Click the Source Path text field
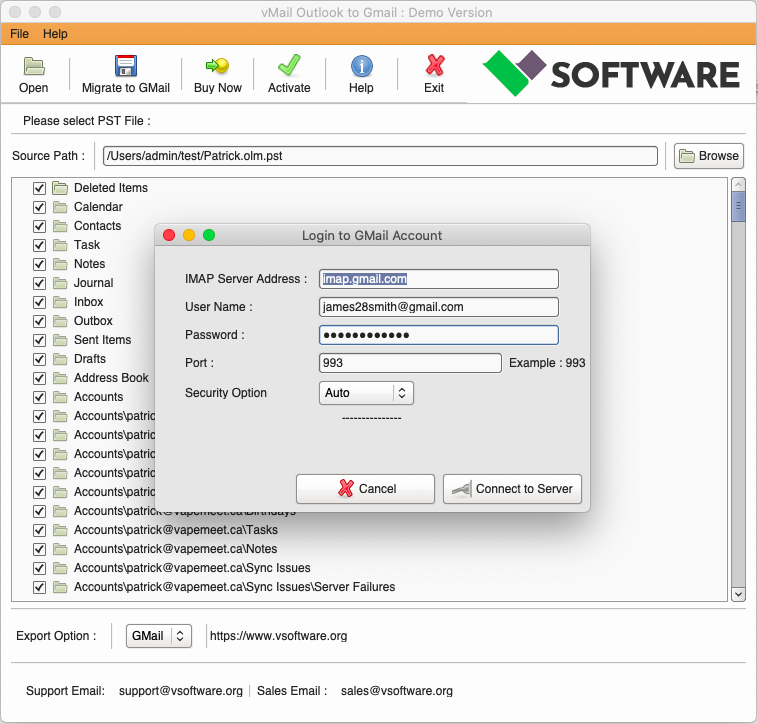 tap(380, 156)
